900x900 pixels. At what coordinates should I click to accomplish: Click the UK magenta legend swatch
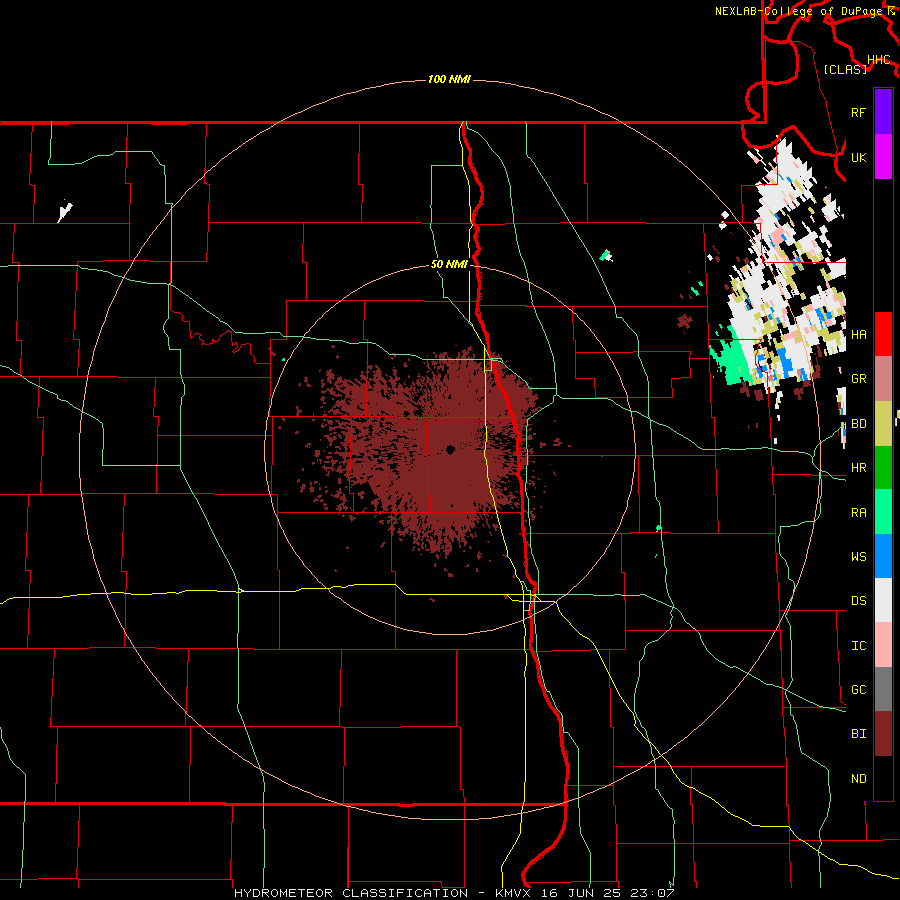[883, 157]
